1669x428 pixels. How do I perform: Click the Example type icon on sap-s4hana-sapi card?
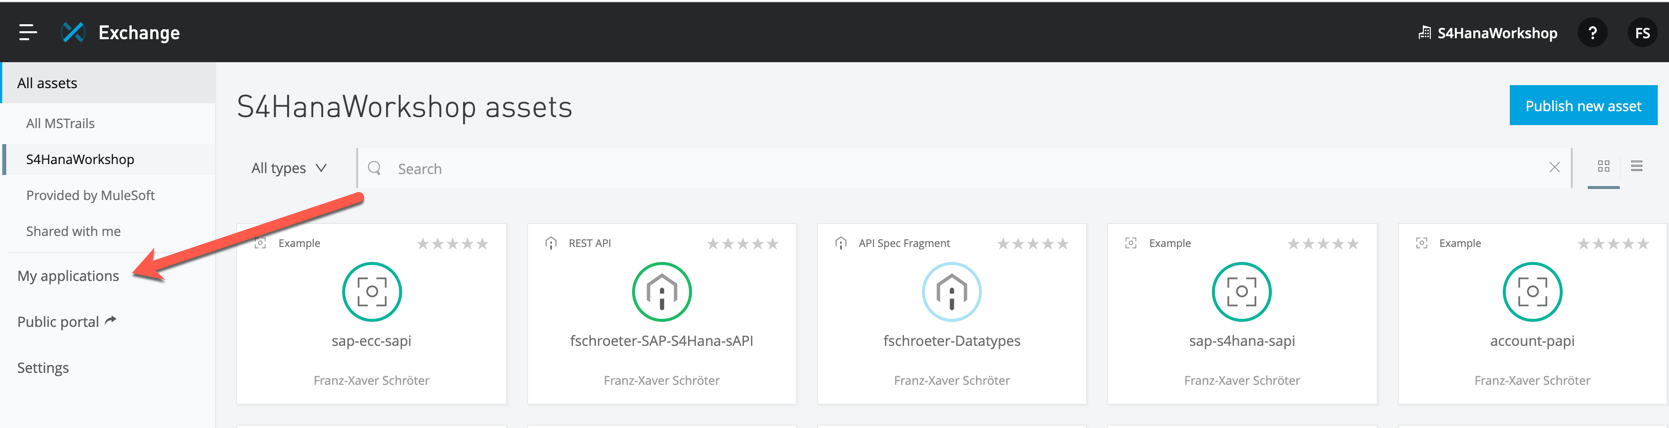point(1131,243)
